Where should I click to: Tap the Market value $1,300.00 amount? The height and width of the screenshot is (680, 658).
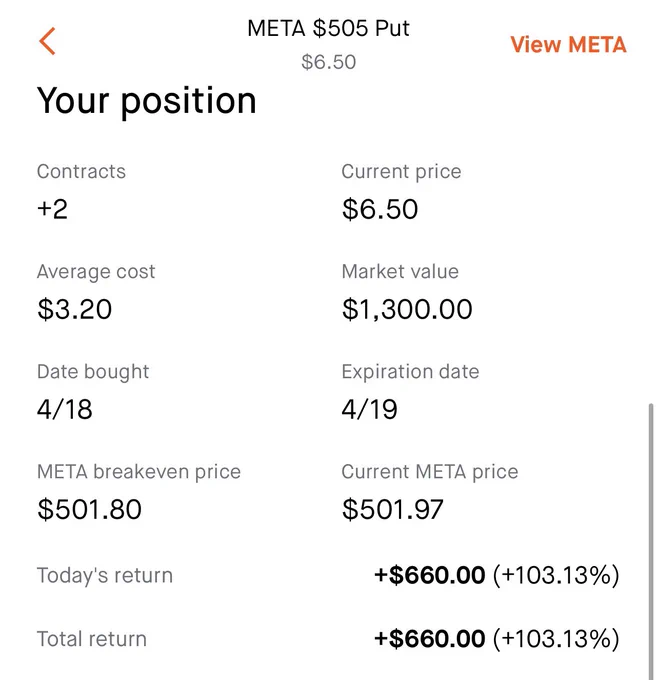(x=407, y=309)
